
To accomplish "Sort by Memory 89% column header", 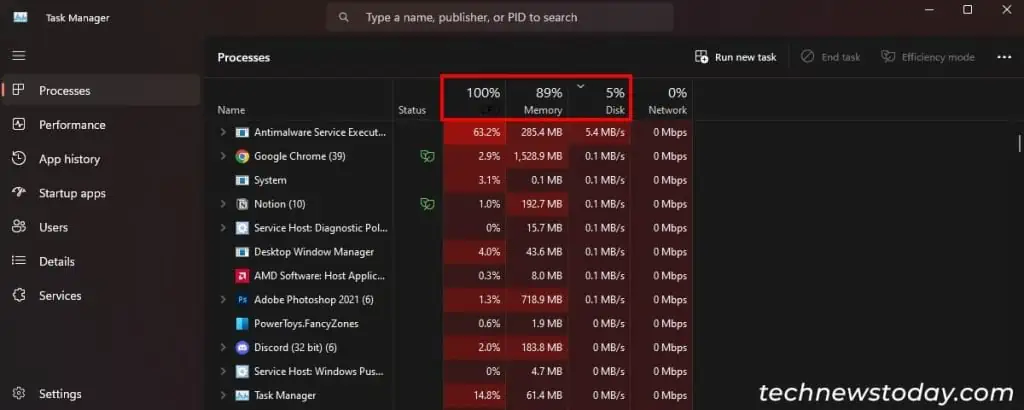I will [536, 101].
